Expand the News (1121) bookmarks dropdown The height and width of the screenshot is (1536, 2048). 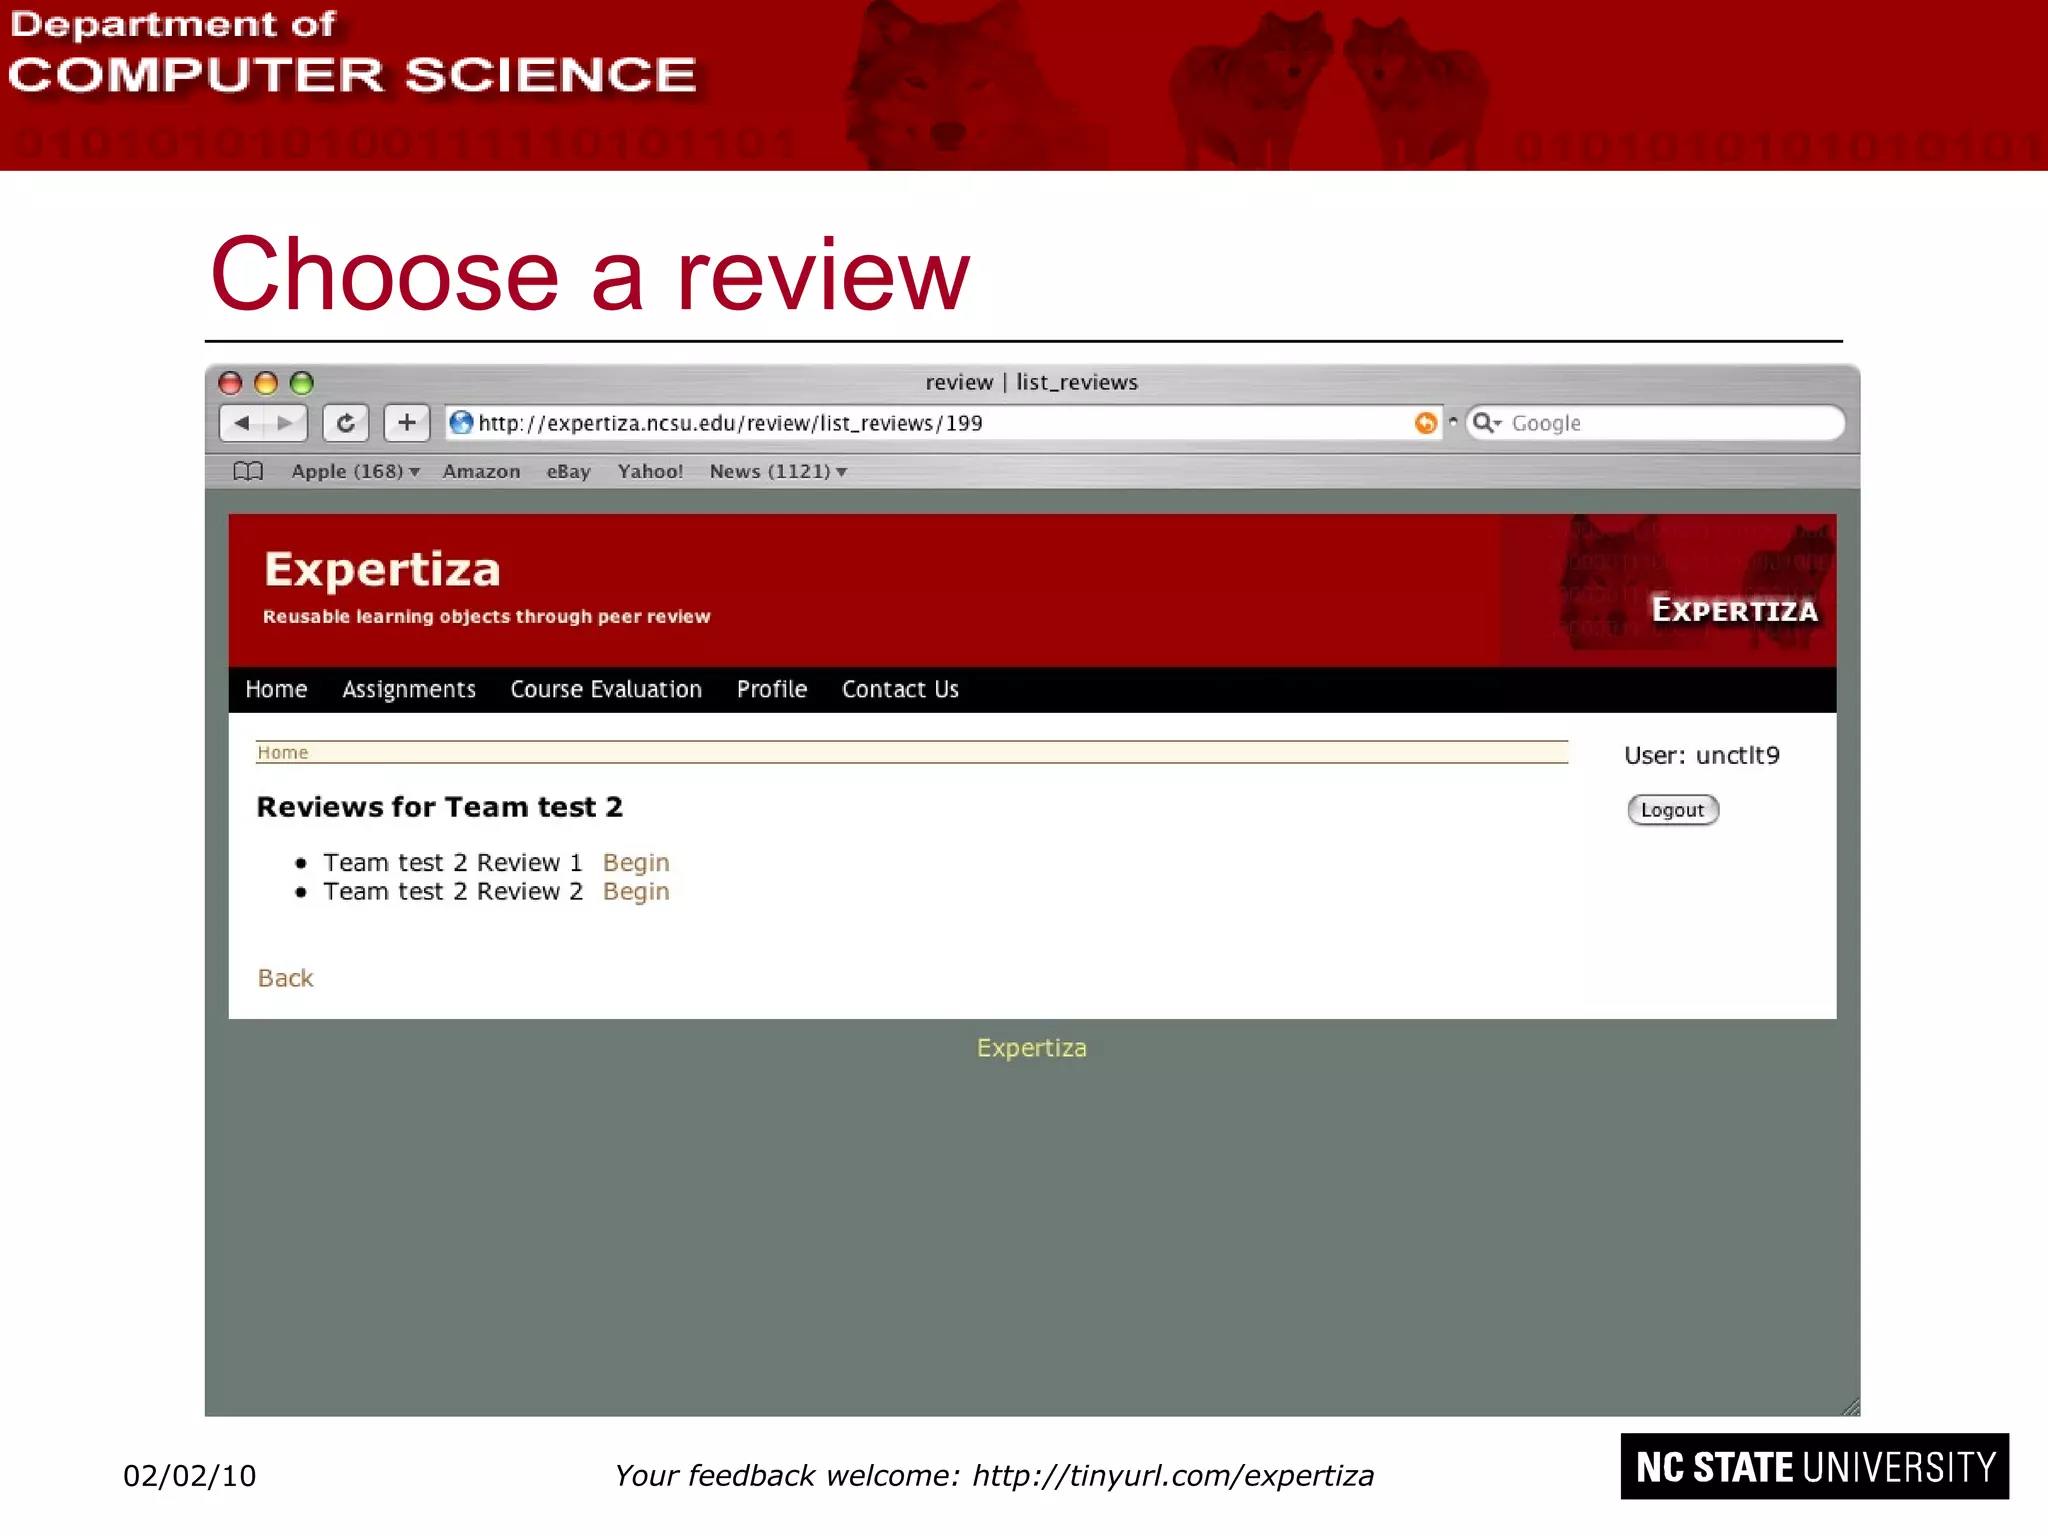[x=777, y=471]
